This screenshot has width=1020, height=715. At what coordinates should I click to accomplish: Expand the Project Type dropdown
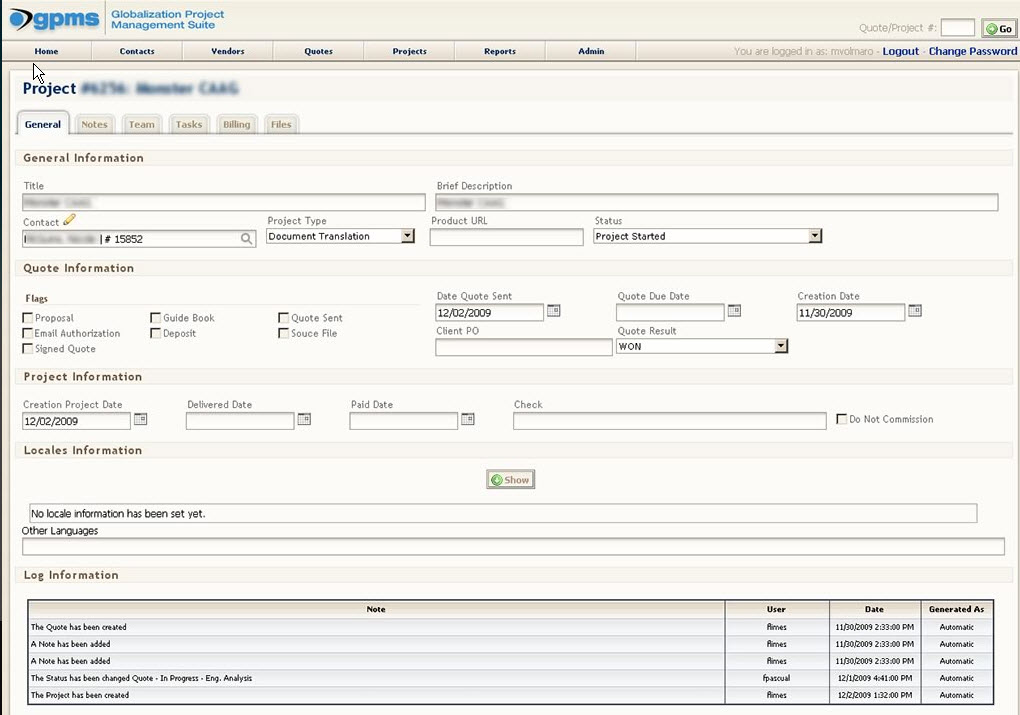coord(407,237)
